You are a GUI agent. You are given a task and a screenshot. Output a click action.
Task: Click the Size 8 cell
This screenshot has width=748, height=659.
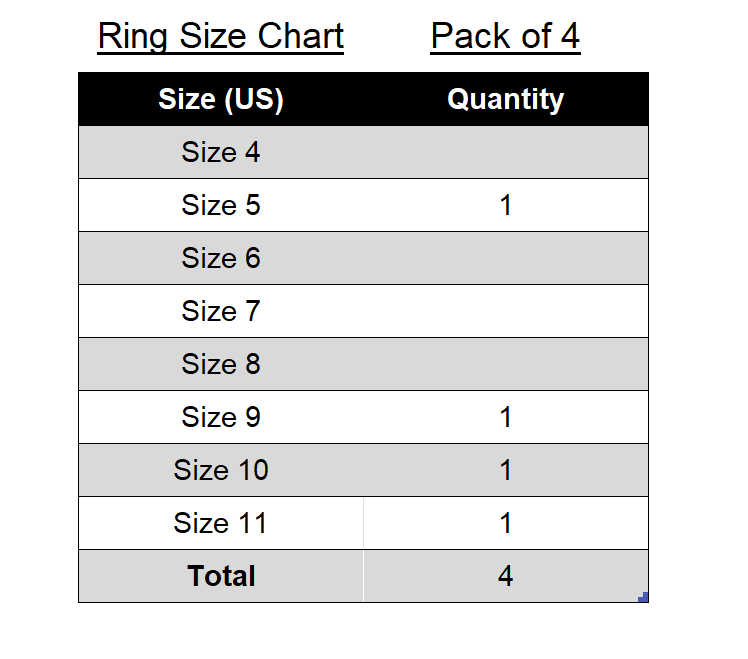coord(221,364)
